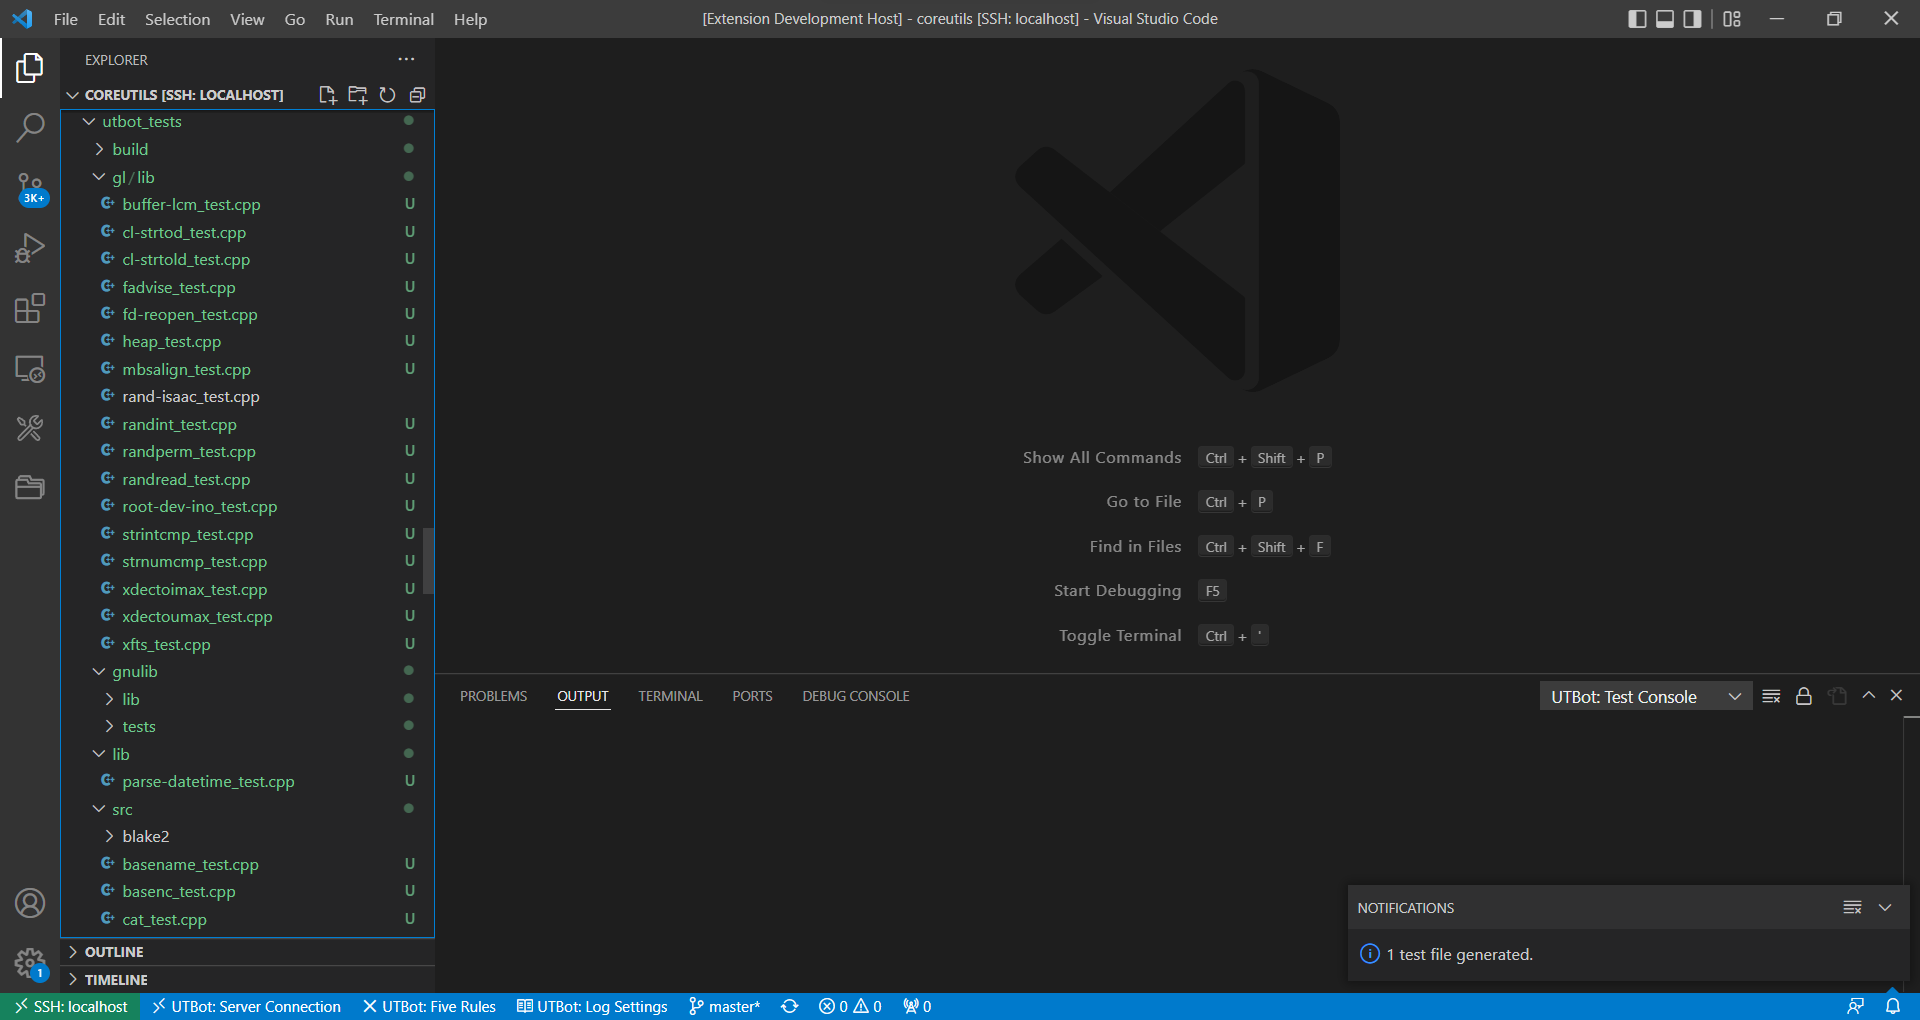Screen dimensions: 1920x1020
Task: Close the bottom panel
Action: (x=1896, y=695)
